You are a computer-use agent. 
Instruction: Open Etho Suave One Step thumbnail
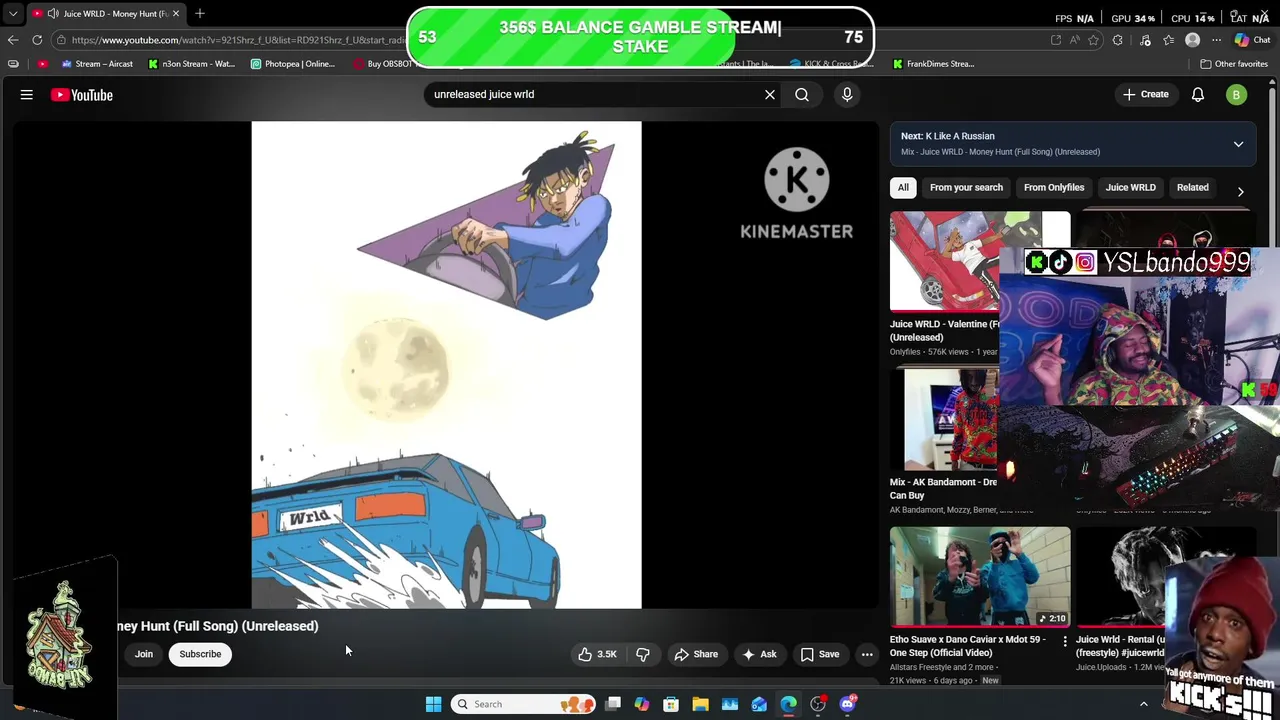980,577
